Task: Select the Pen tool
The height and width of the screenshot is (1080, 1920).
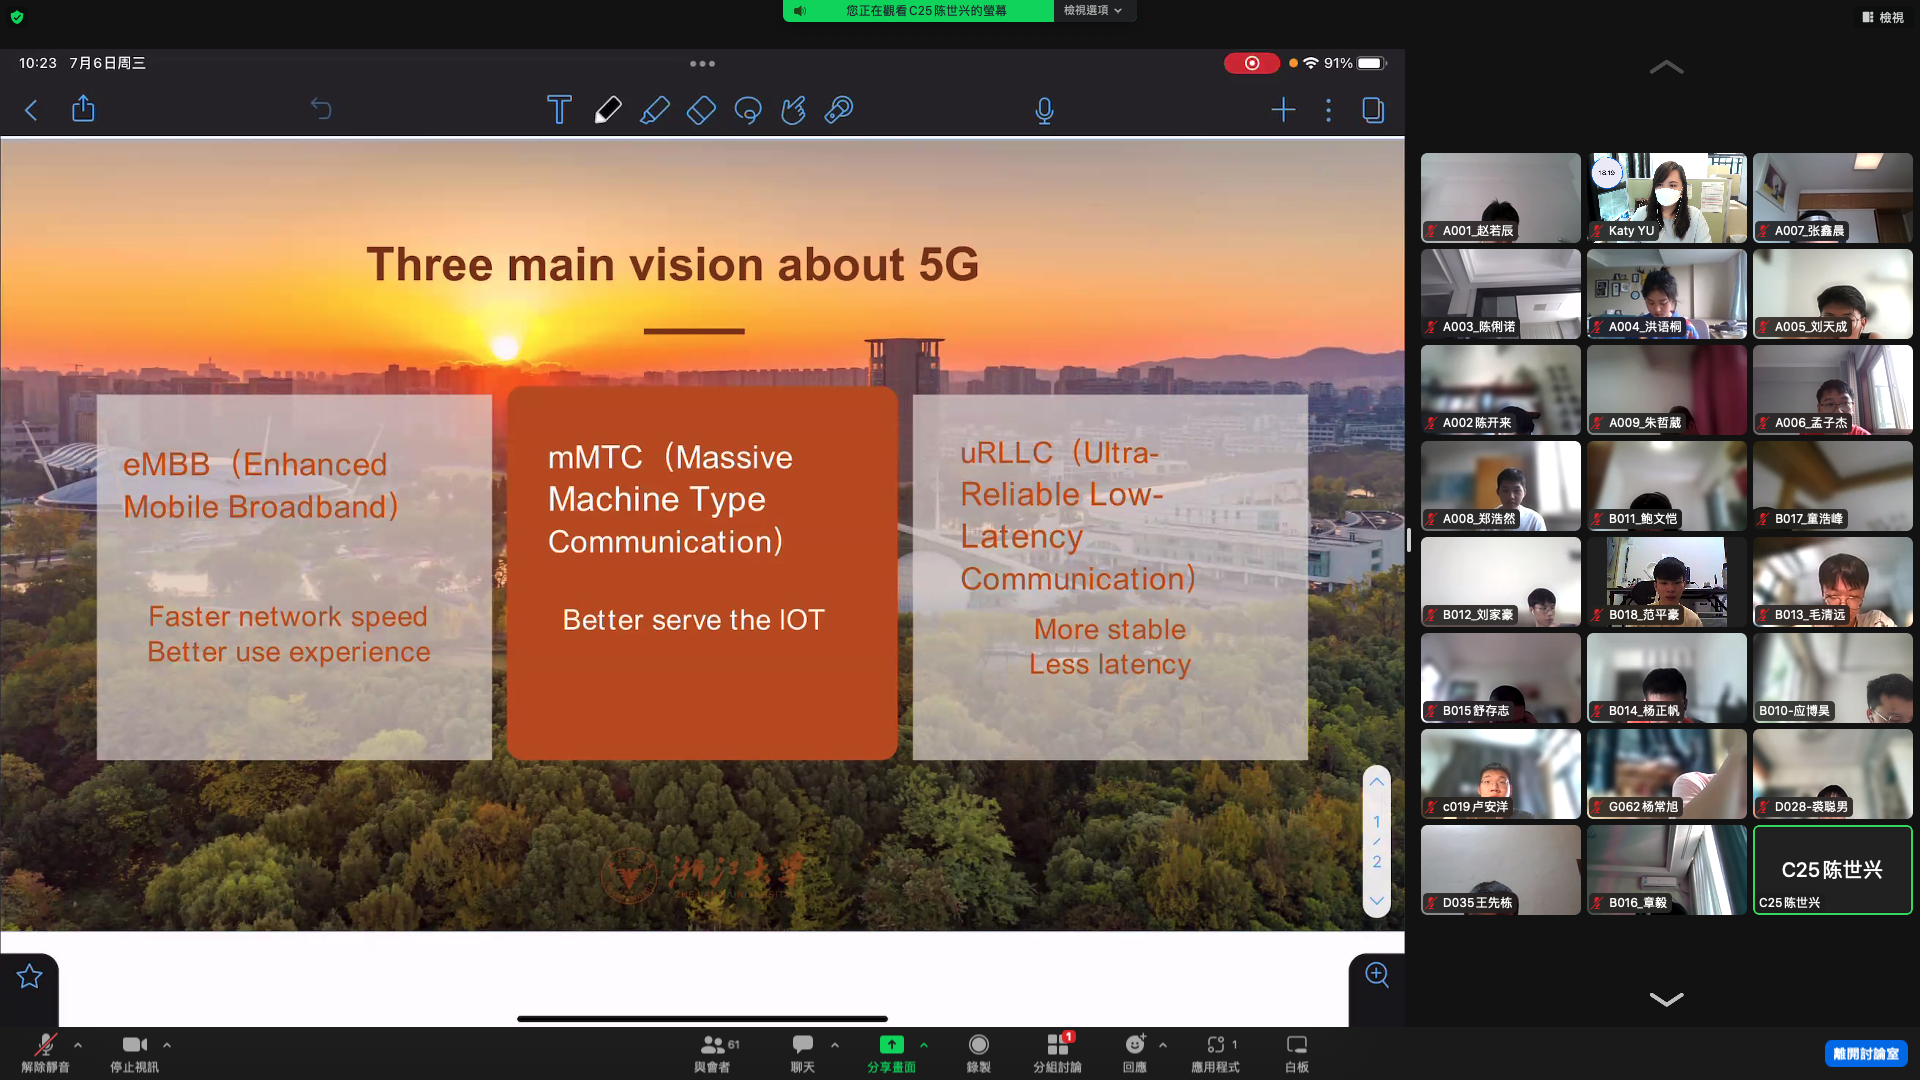Action: pos(607,109)
